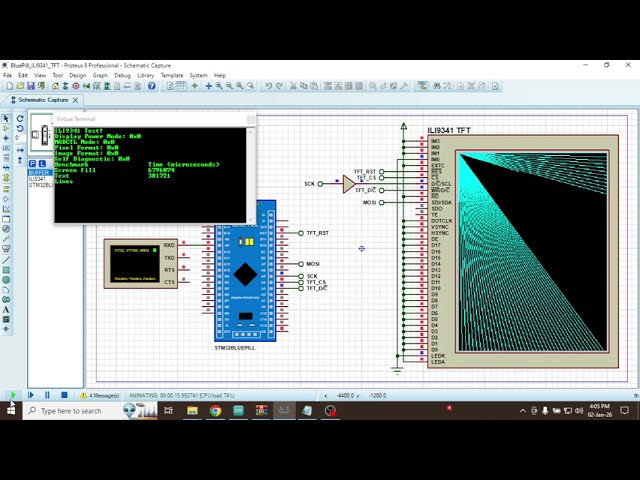
Task: Select the 2D Graphics Arc tool
Action: tap(6, 290)
